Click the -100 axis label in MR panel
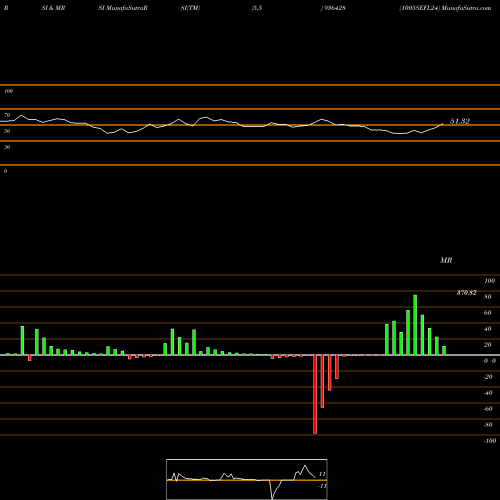Screen dimensions: 500x500 click(490, 441)
